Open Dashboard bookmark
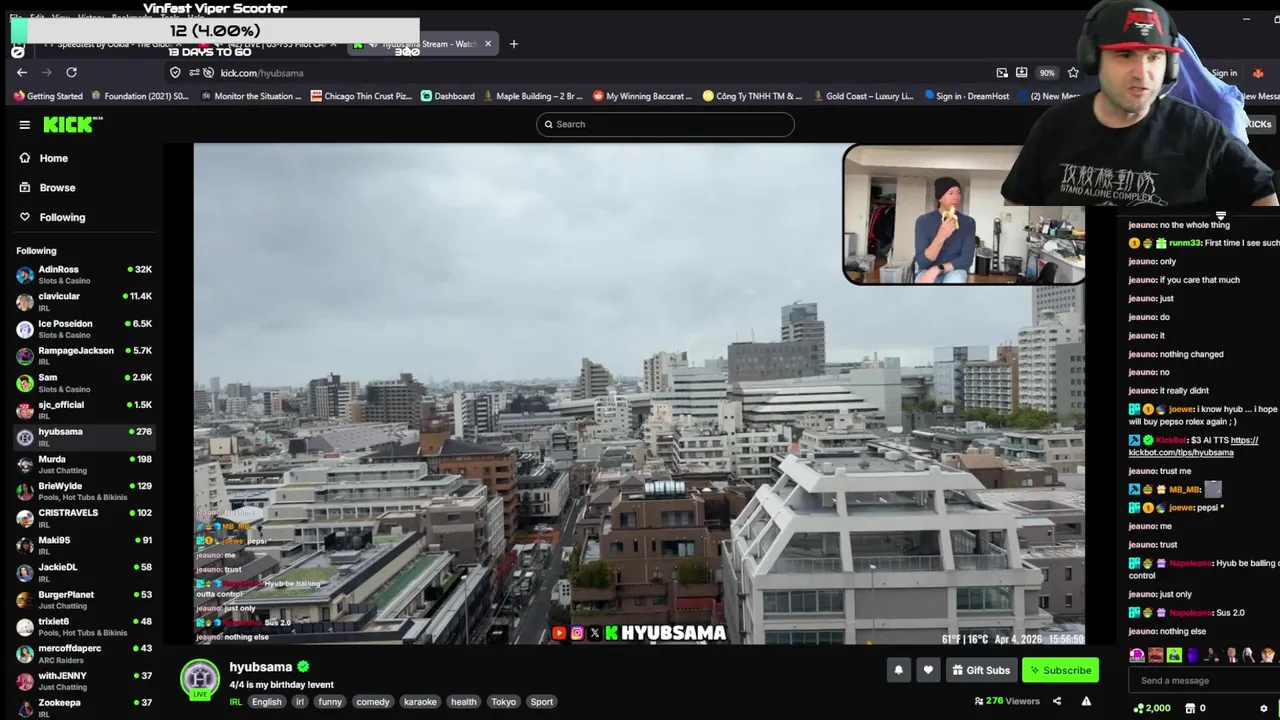The image size is (1280, 720). coord(448,96)
